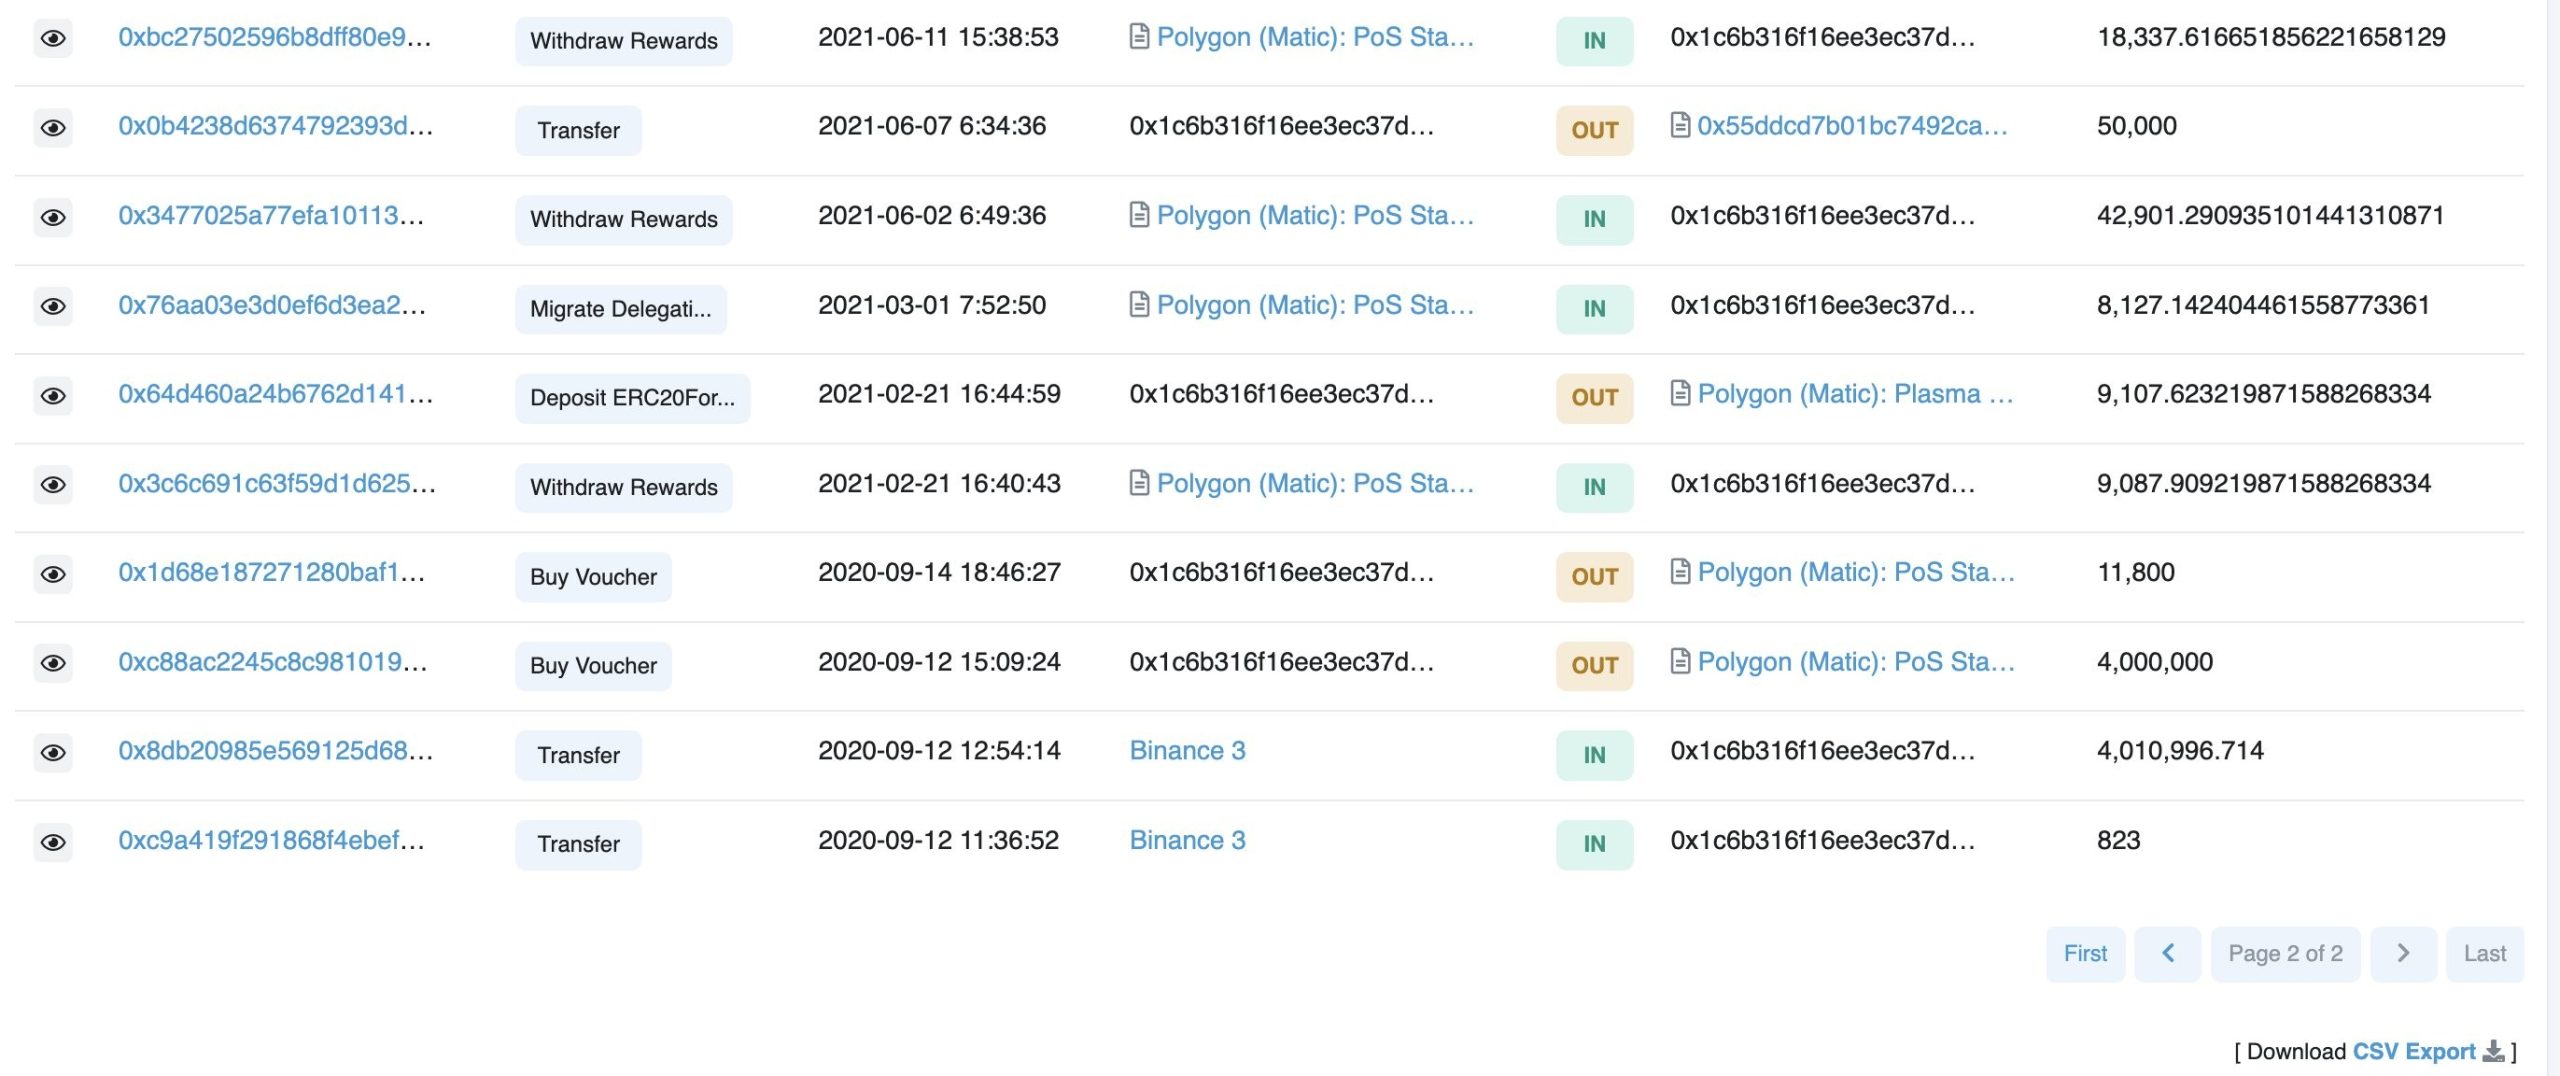Click eye icon beside 0x1d68e187271280baf1

[x=53, y=574]
